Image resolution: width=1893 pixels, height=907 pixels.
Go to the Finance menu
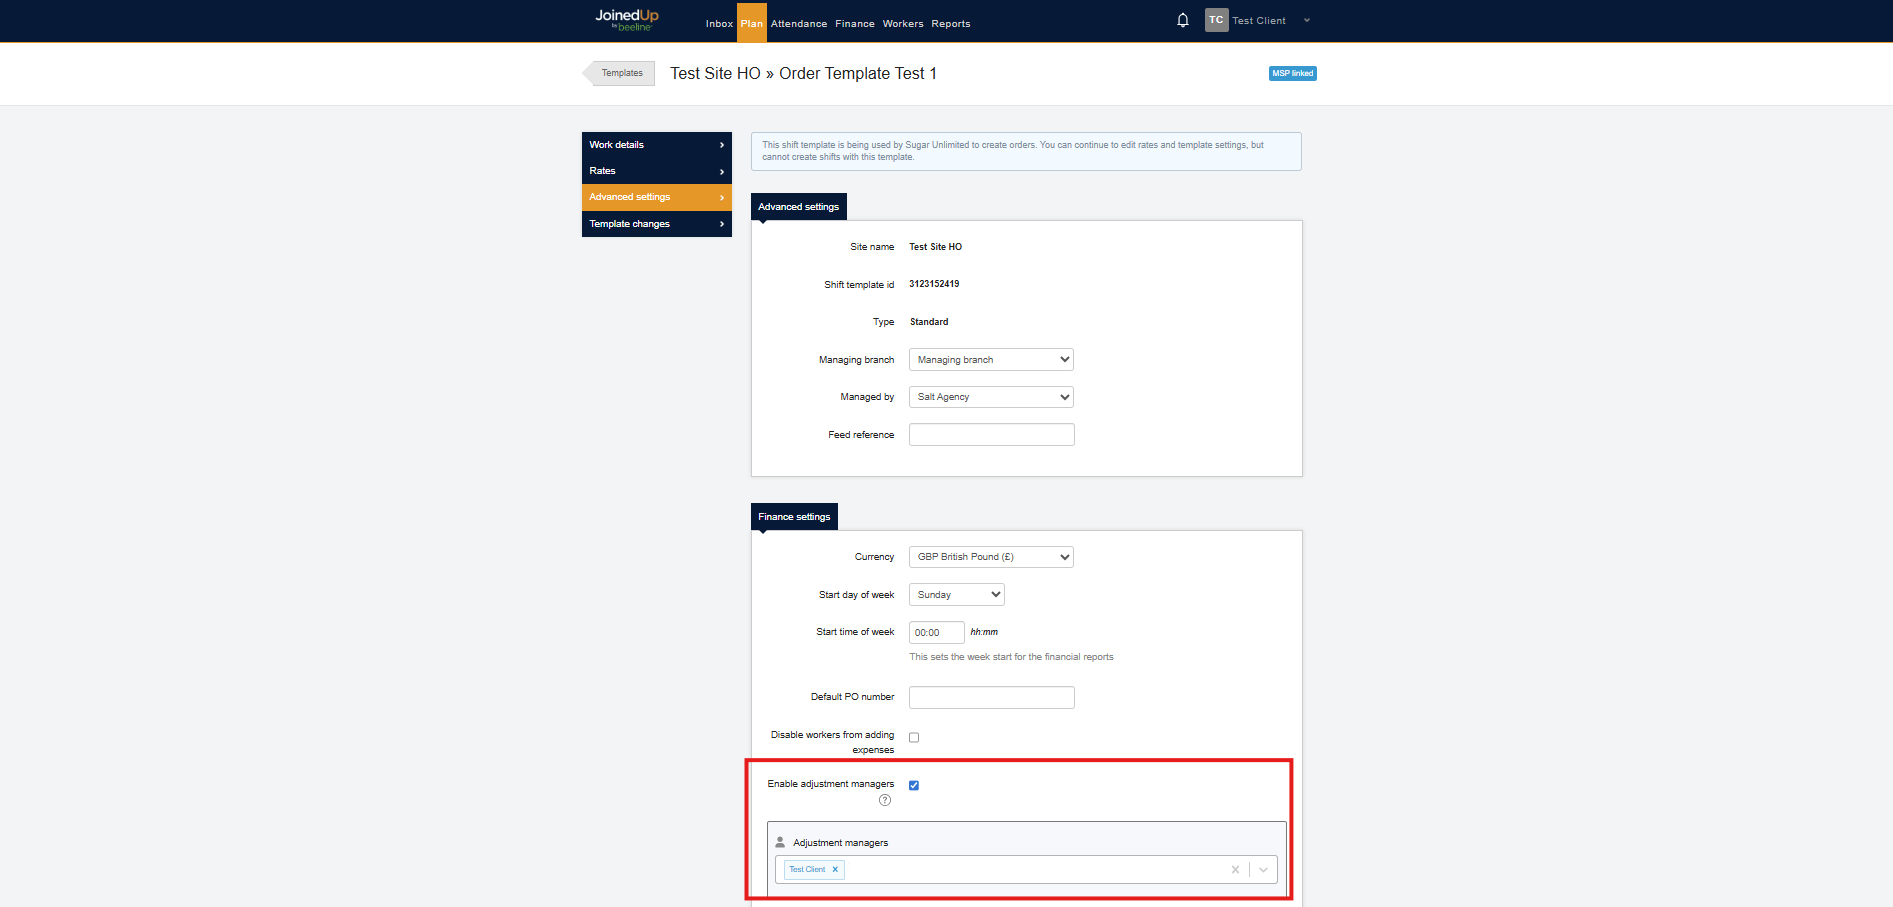pos(854,24)
